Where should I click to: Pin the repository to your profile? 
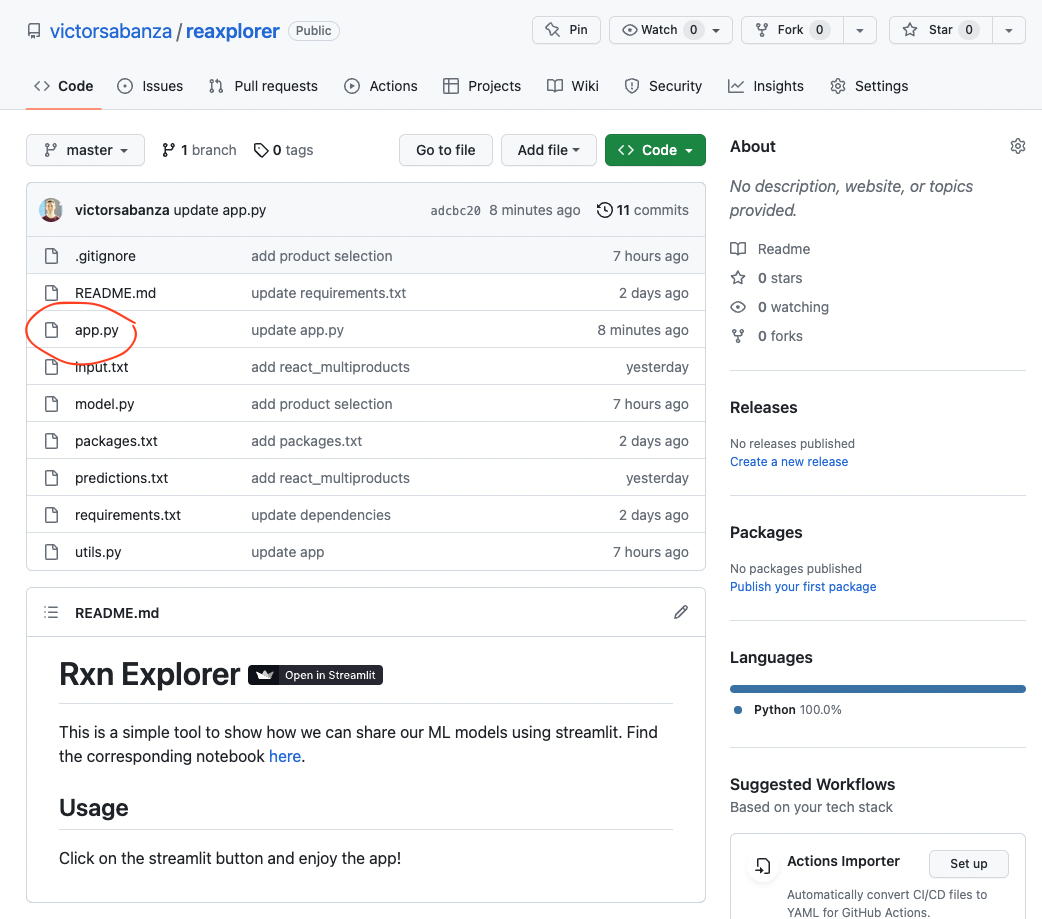click(x=566, y=30)
